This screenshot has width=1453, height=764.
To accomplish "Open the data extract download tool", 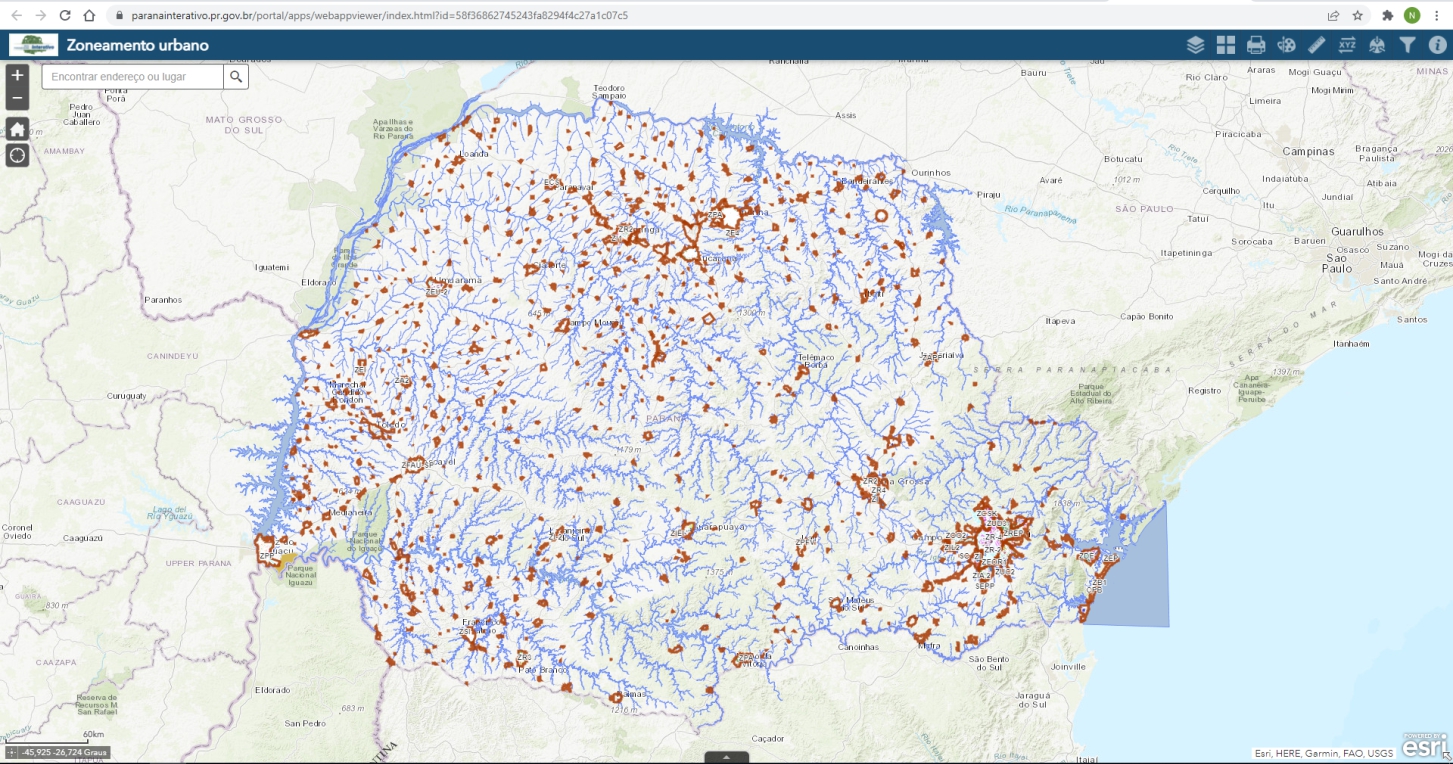I will [x=1377, y=45].
